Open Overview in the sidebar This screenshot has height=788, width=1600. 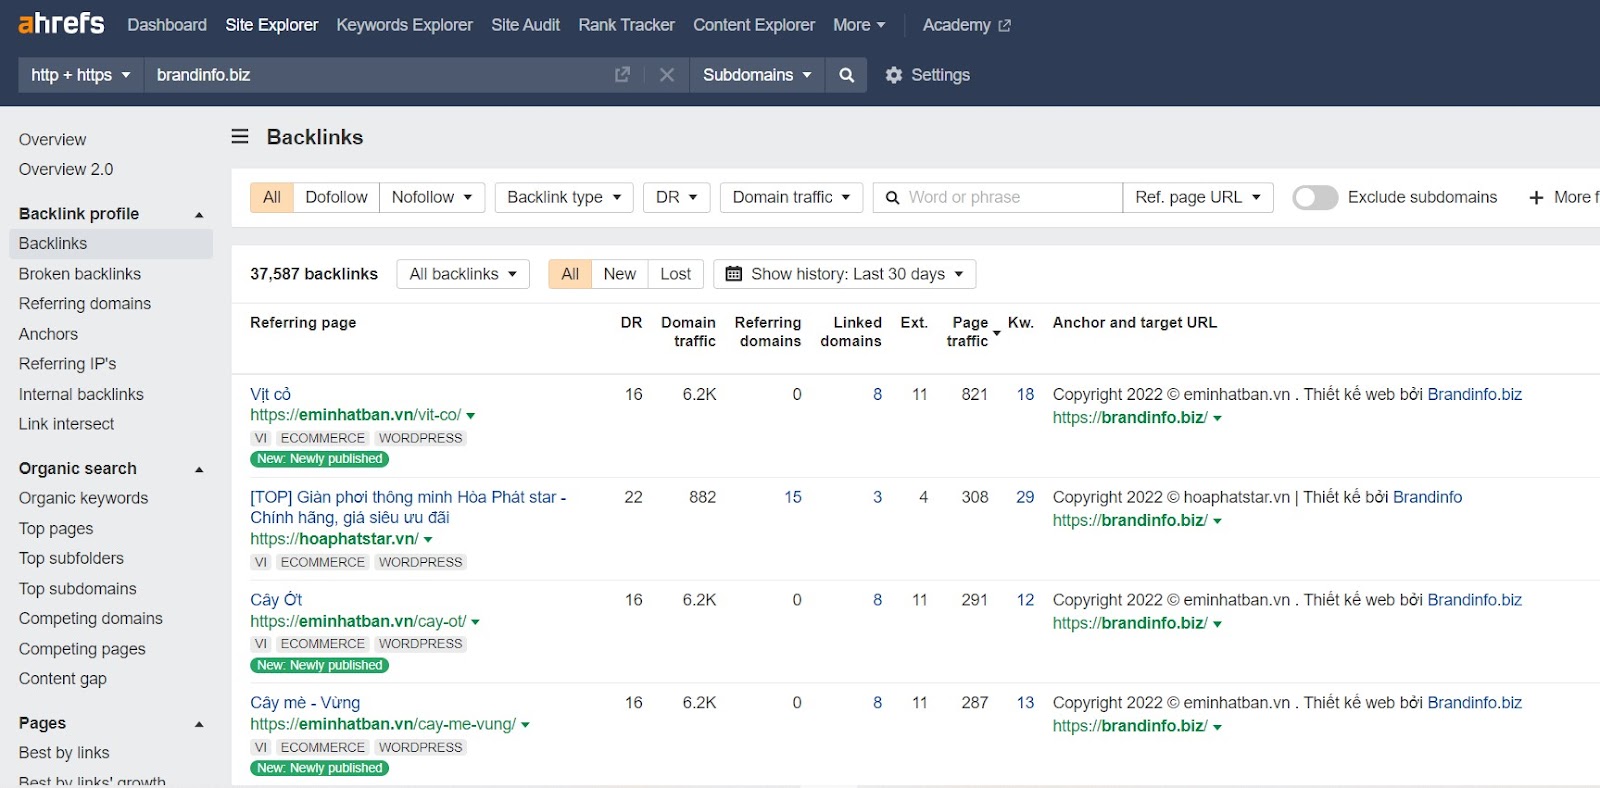[x=52, y=140]
